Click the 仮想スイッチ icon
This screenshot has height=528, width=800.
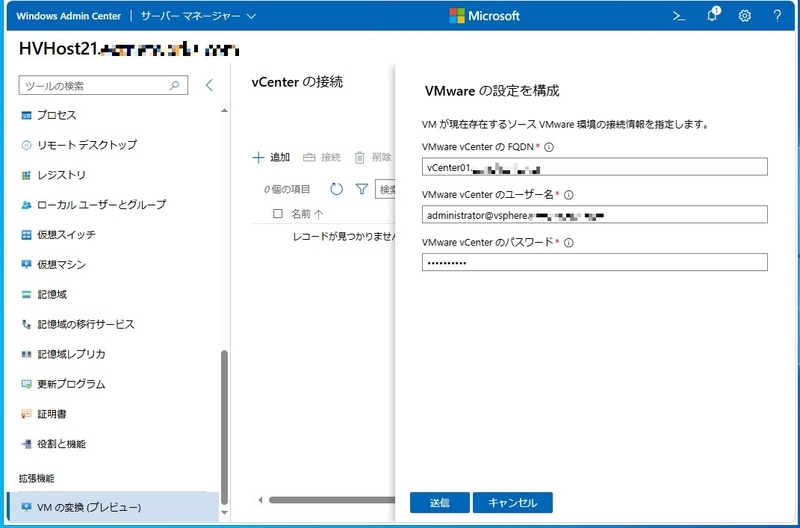coord(26,235)
